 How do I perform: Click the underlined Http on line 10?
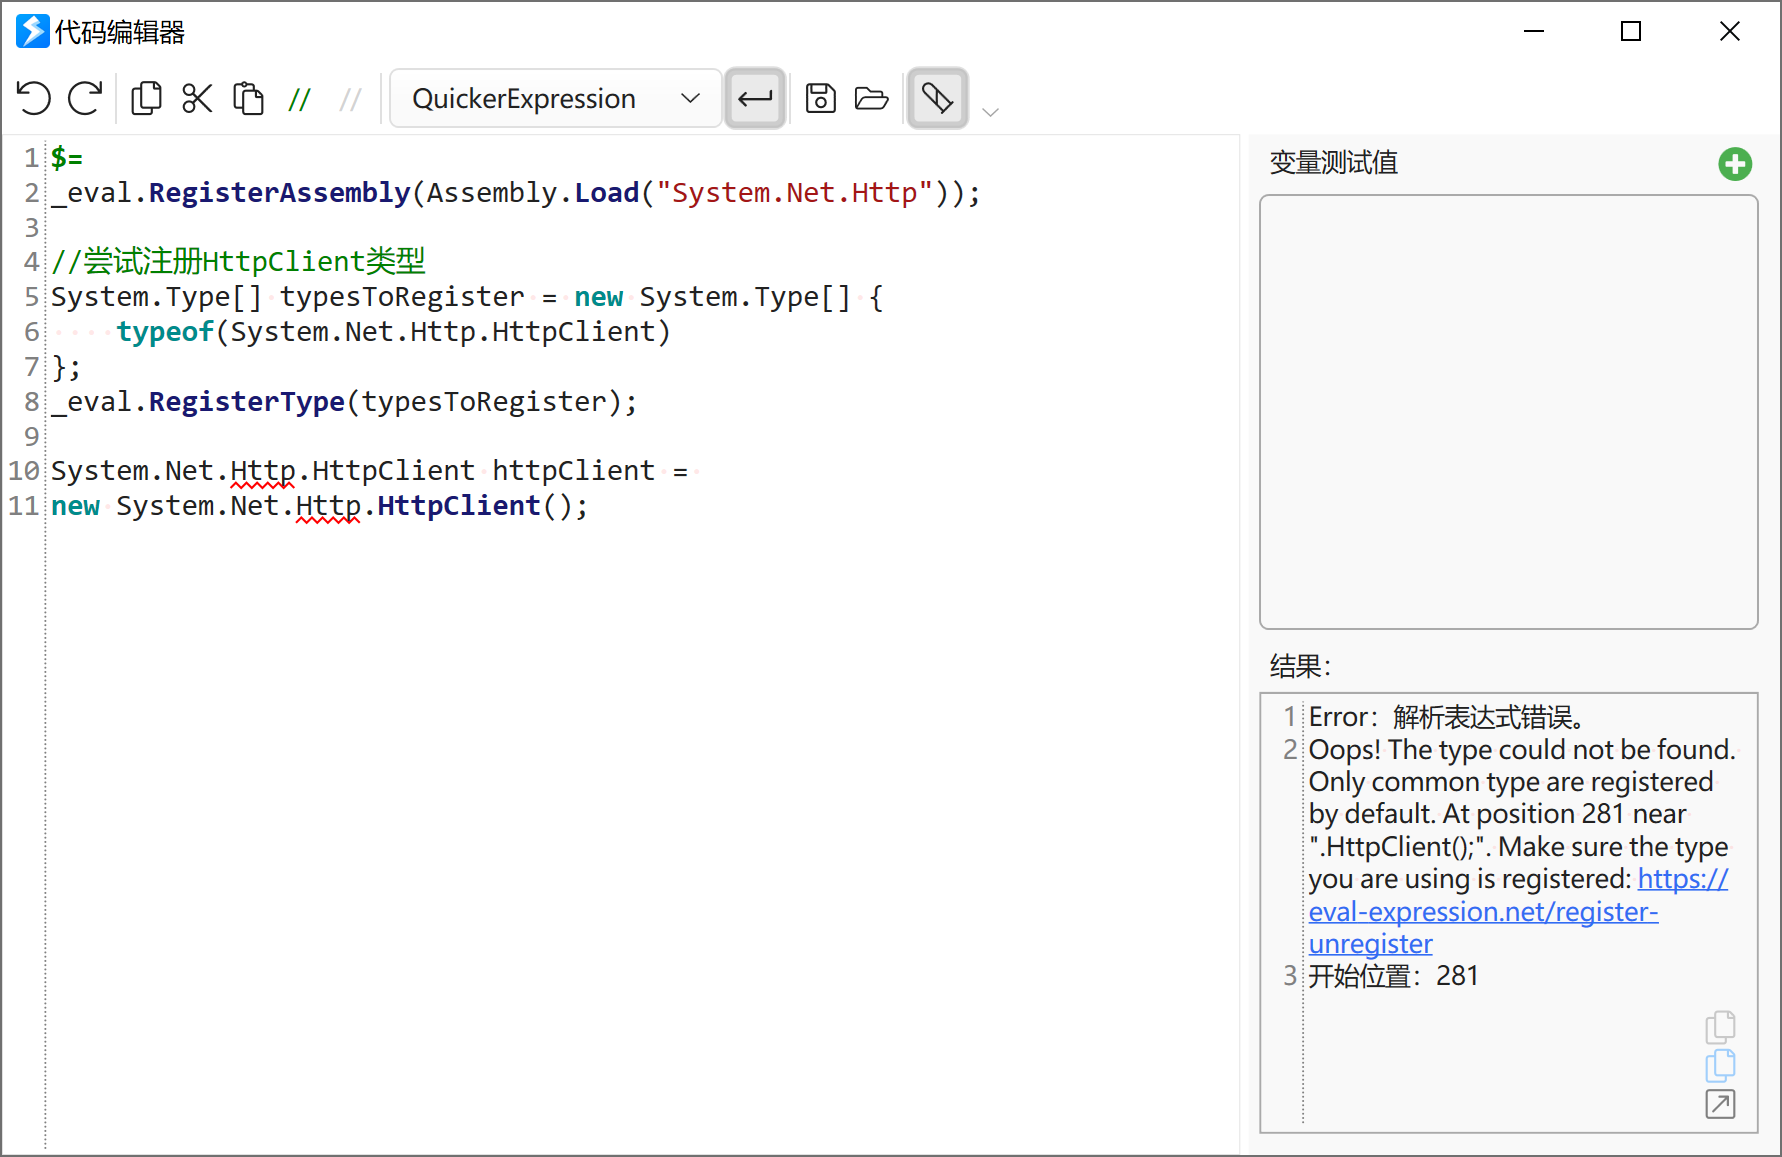263,471
